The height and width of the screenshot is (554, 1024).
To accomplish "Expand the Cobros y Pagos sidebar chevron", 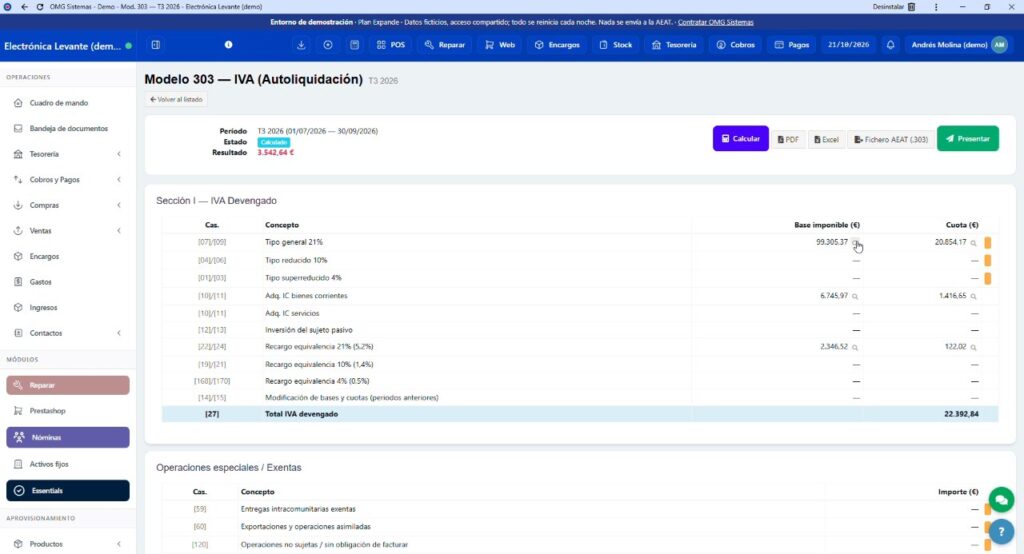I will coord(119,180).
